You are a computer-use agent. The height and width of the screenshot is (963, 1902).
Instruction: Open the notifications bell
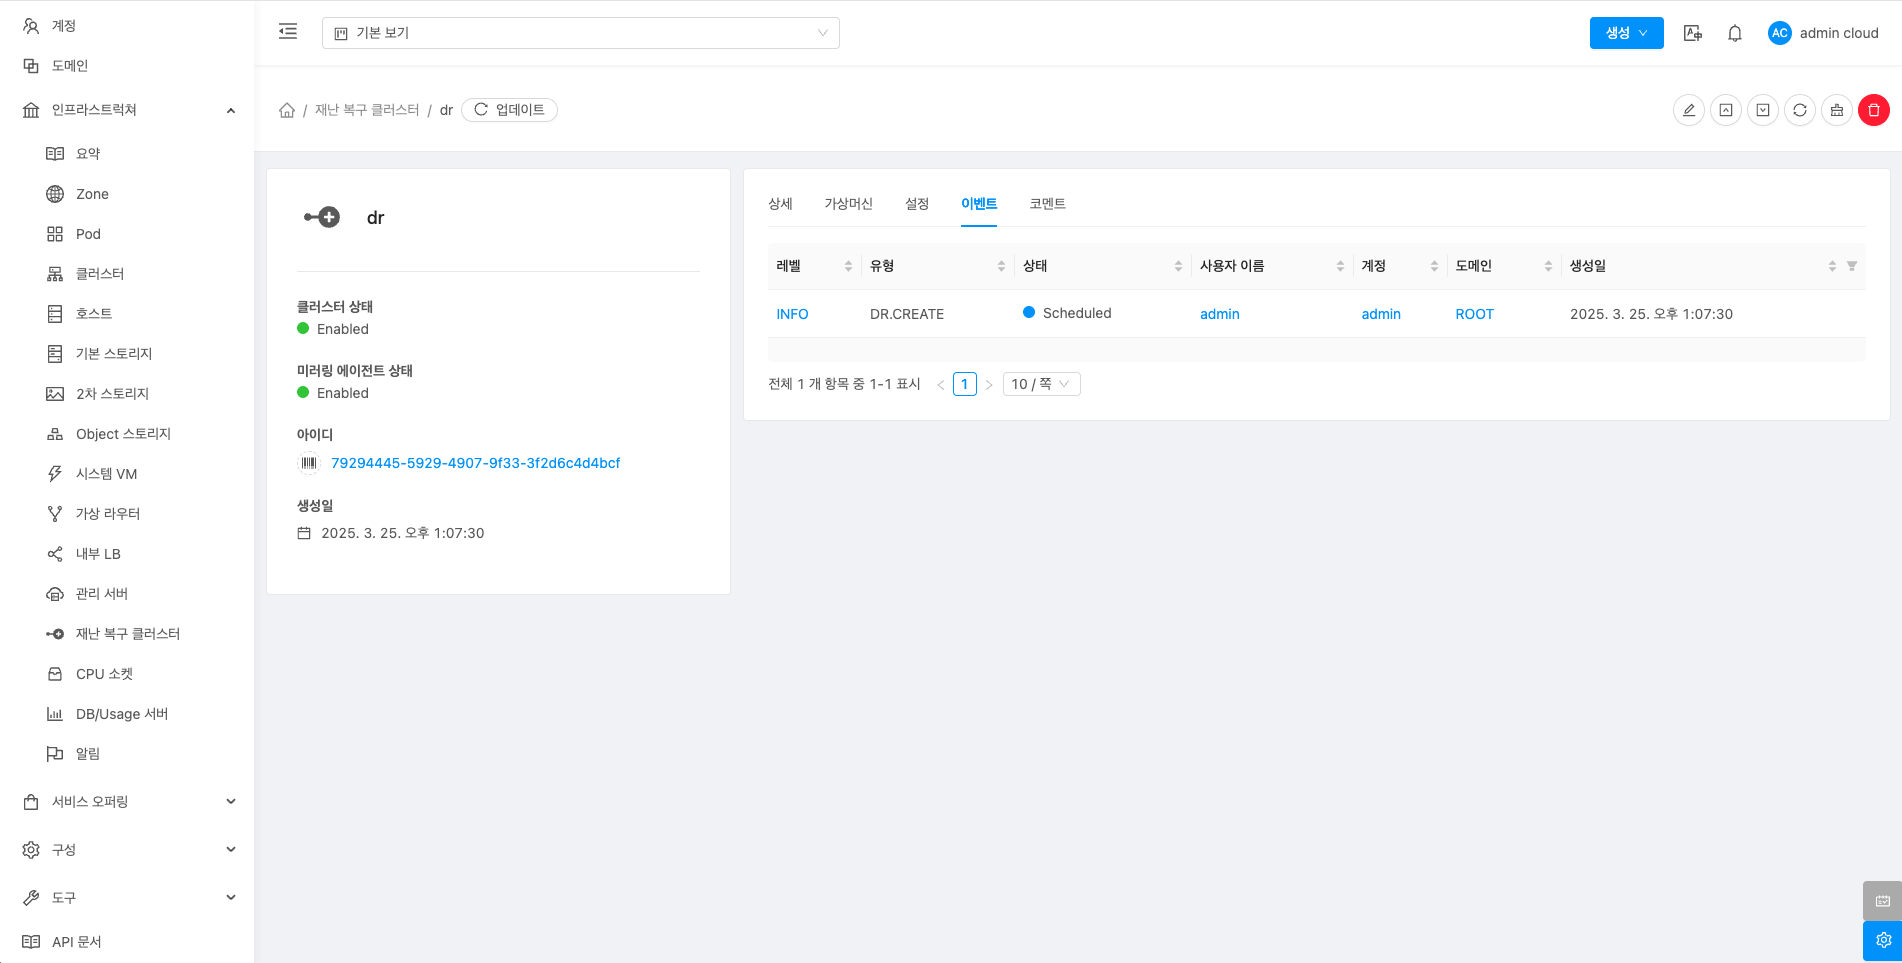click(x=1735, y=33)
